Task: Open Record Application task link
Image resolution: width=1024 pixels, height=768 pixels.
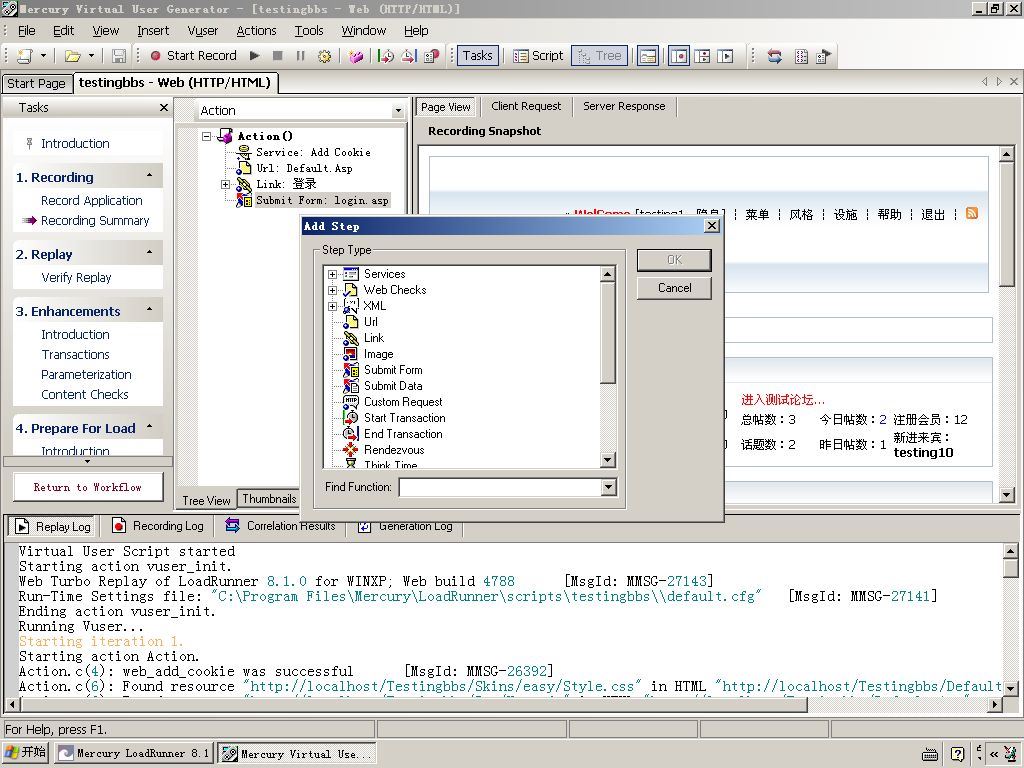Action: (91, 200)
